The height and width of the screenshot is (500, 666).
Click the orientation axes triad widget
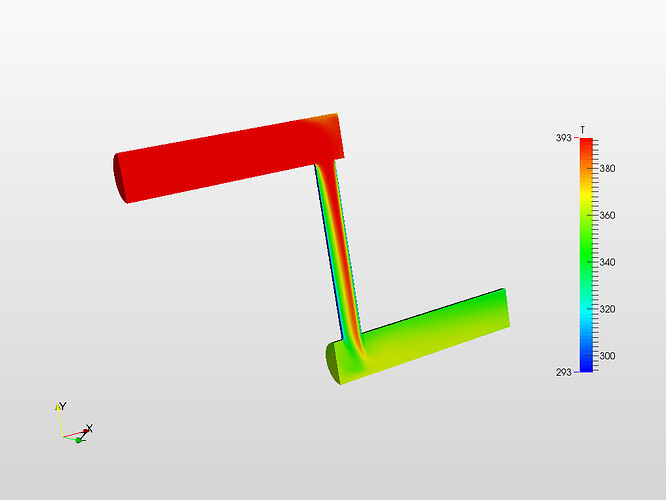(74, 423)
